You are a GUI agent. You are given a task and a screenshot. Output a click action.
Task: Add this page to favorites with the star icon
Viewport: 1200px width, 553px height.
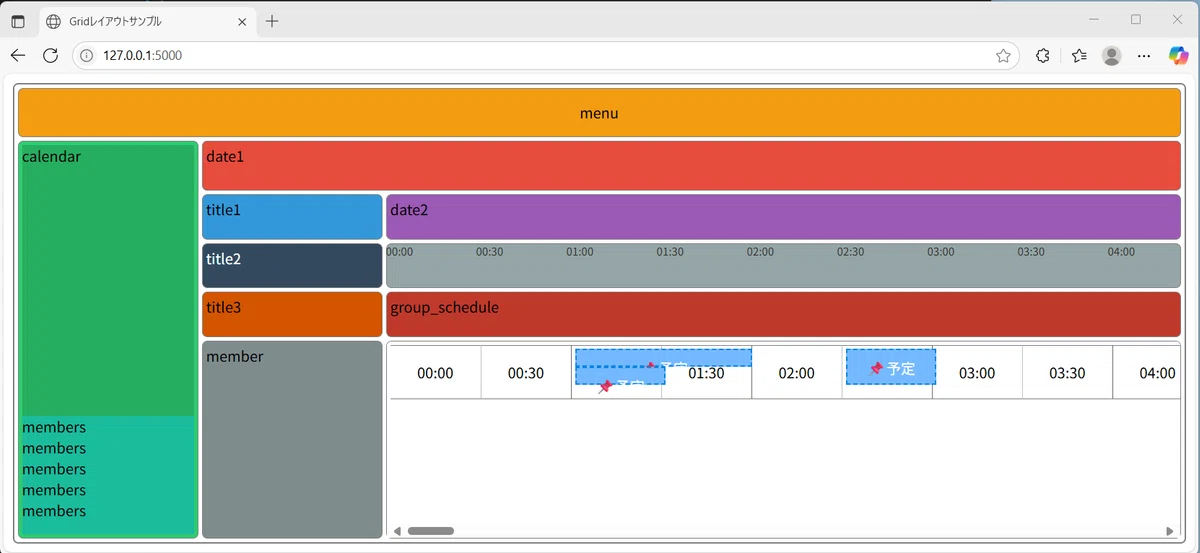point(1003,56)
